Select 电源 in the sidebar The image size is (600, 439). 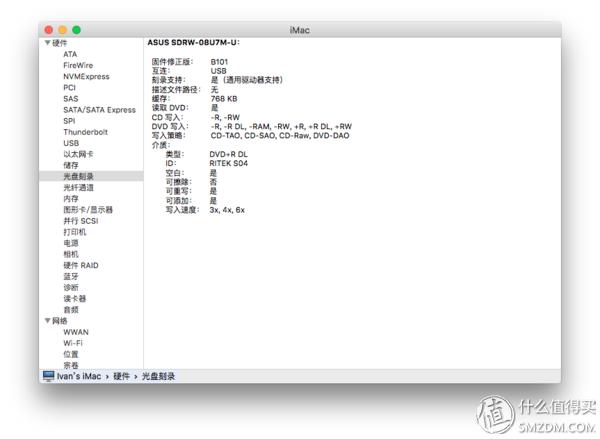click(x=71, y=243)
